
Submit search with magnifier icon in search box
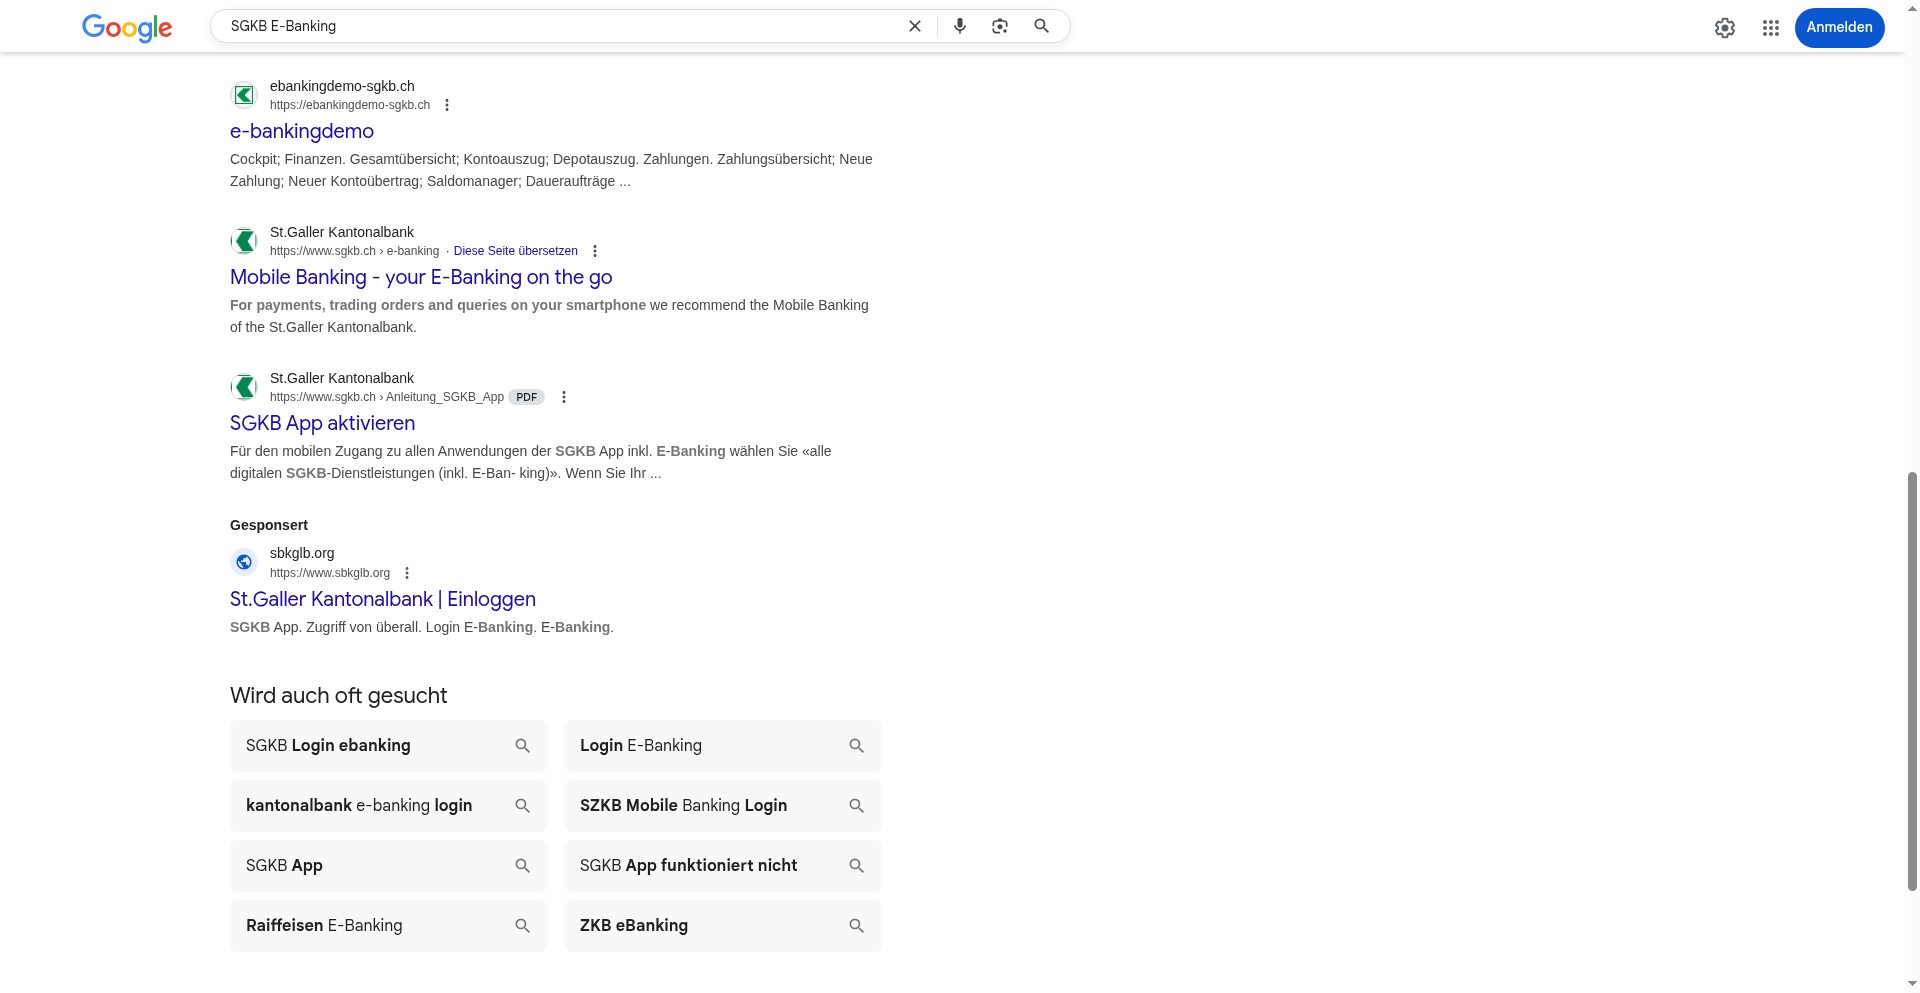[1041, 26]
